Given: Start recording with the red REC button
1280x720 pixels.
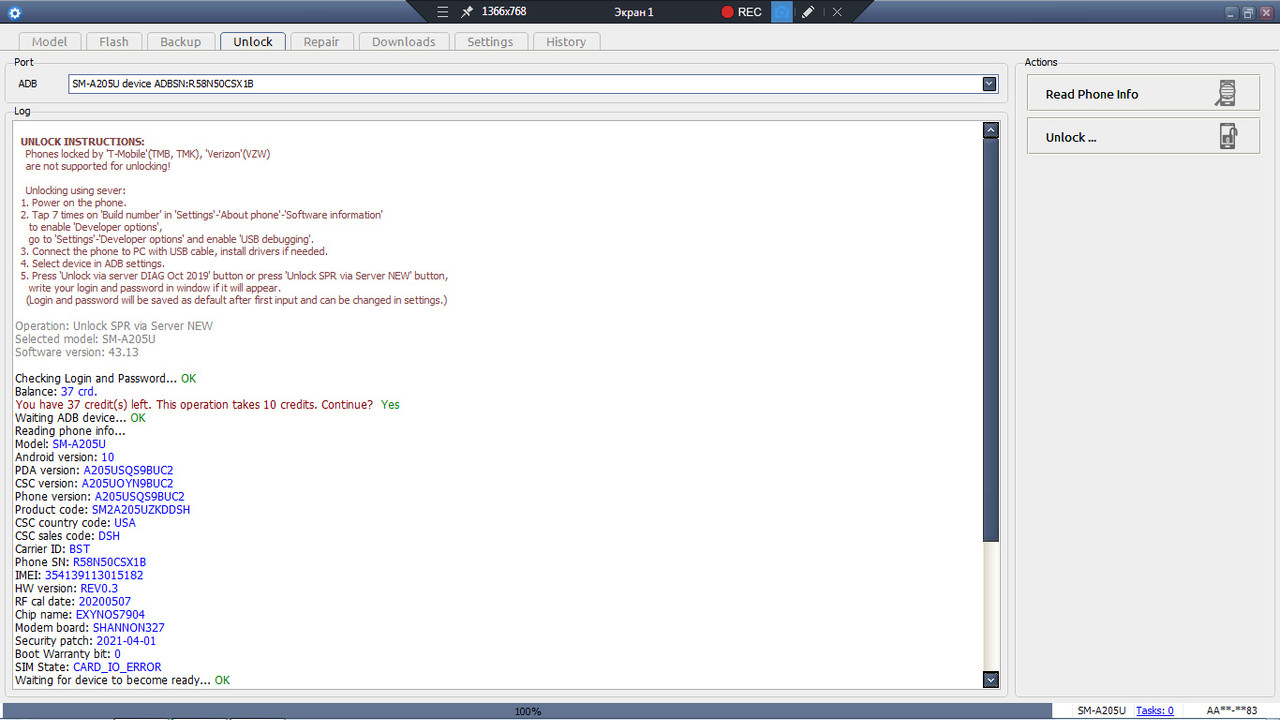Looking at the screenshot, I should point(742,12).
